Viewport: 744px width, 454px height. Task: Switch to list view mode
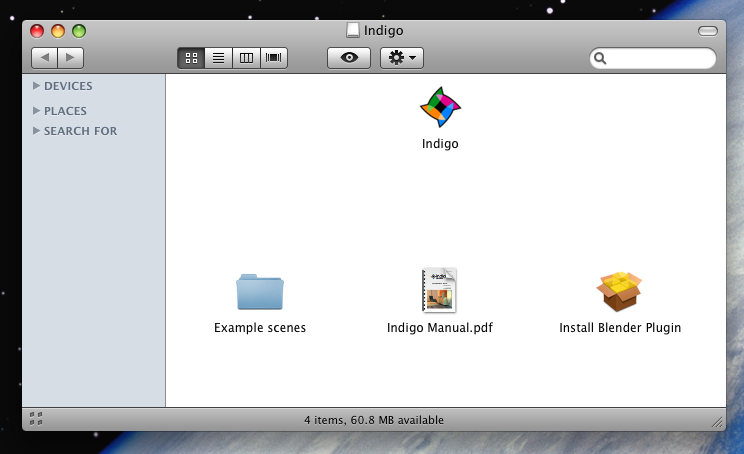pyautogui.click(x=218, y=58)
